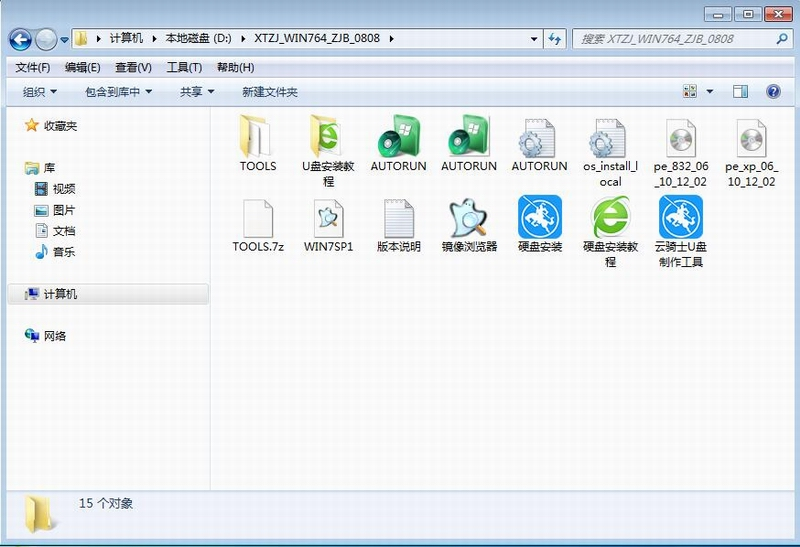The width and height of the screenshot is (800, 547).
Task: Select the WIN7SP1 file icon
Action: pyautogui.click(x=328, y=218)
